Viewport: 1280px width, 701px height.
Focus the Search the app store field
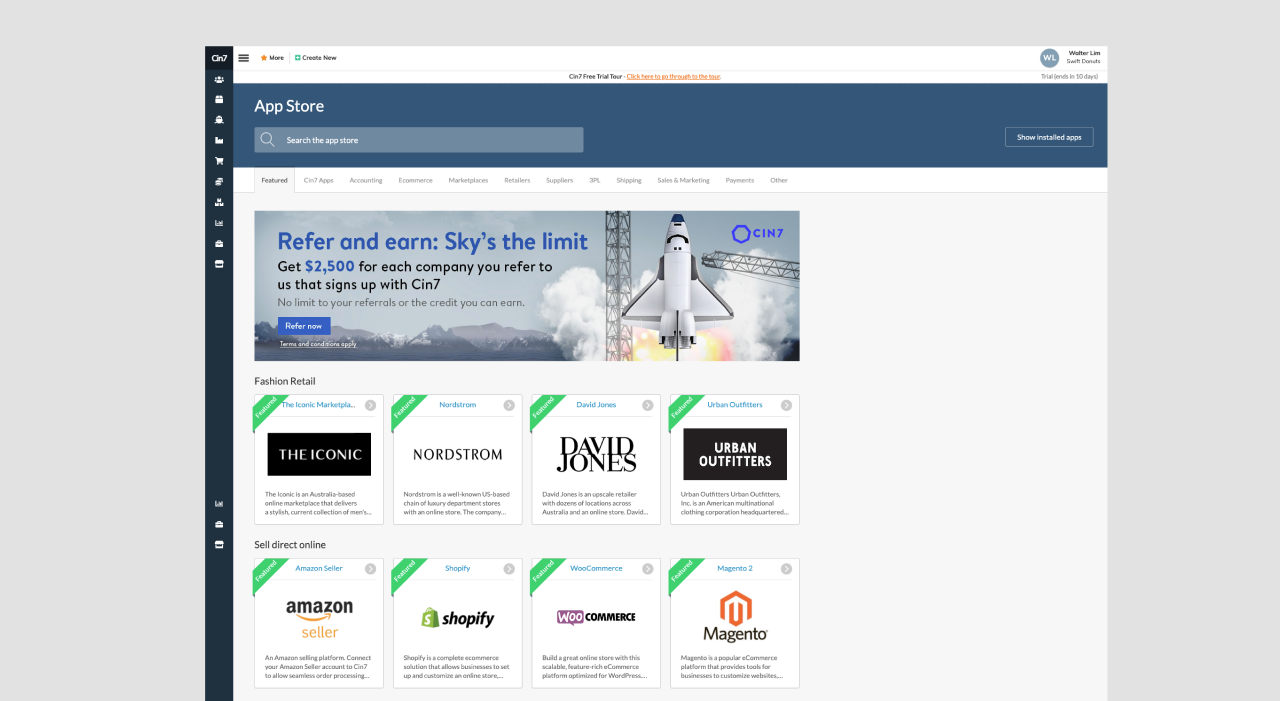point(419,140)
